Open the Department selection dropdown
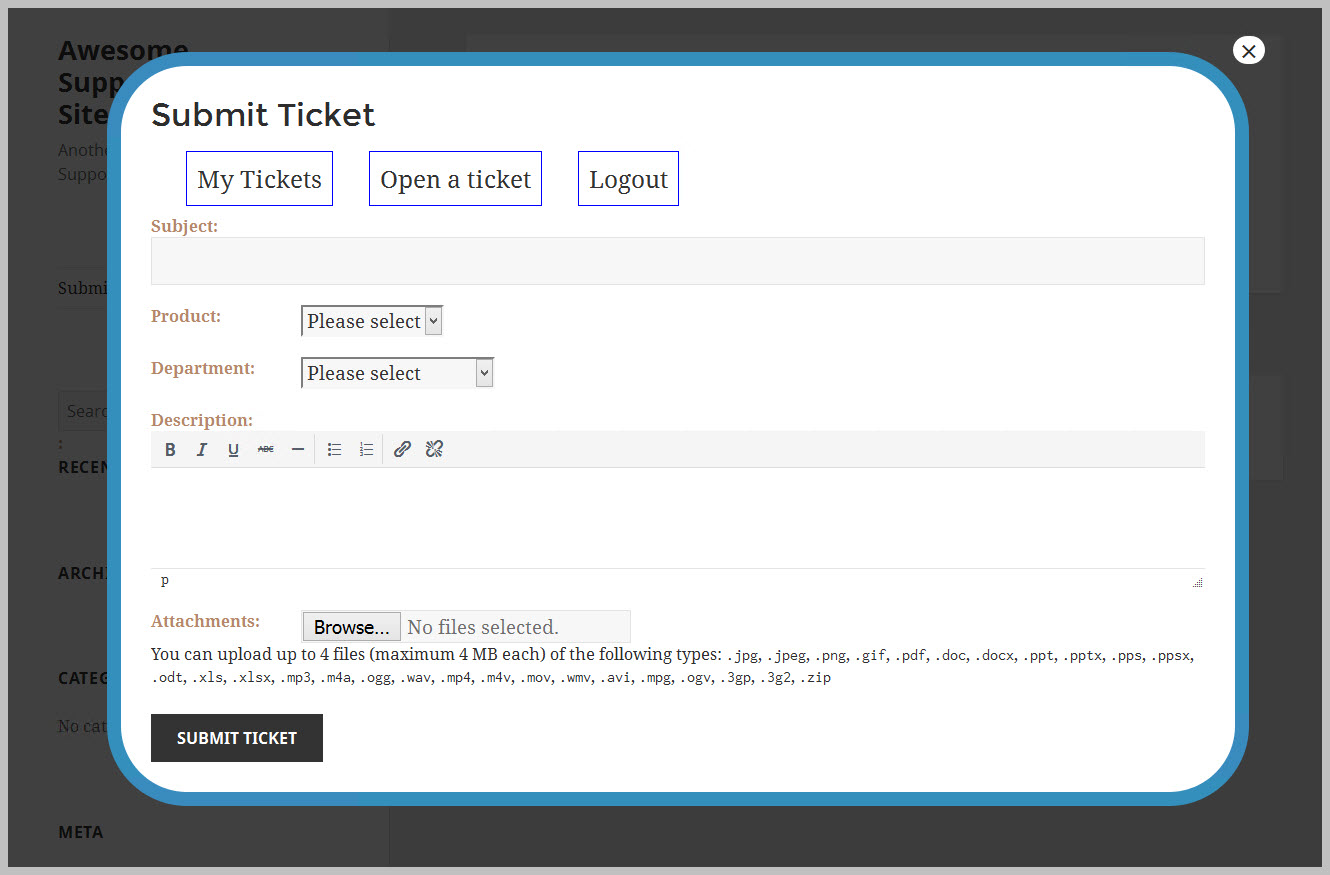Screen dimensions: 1330x875 pyautogui.click(x=396, y=372)
